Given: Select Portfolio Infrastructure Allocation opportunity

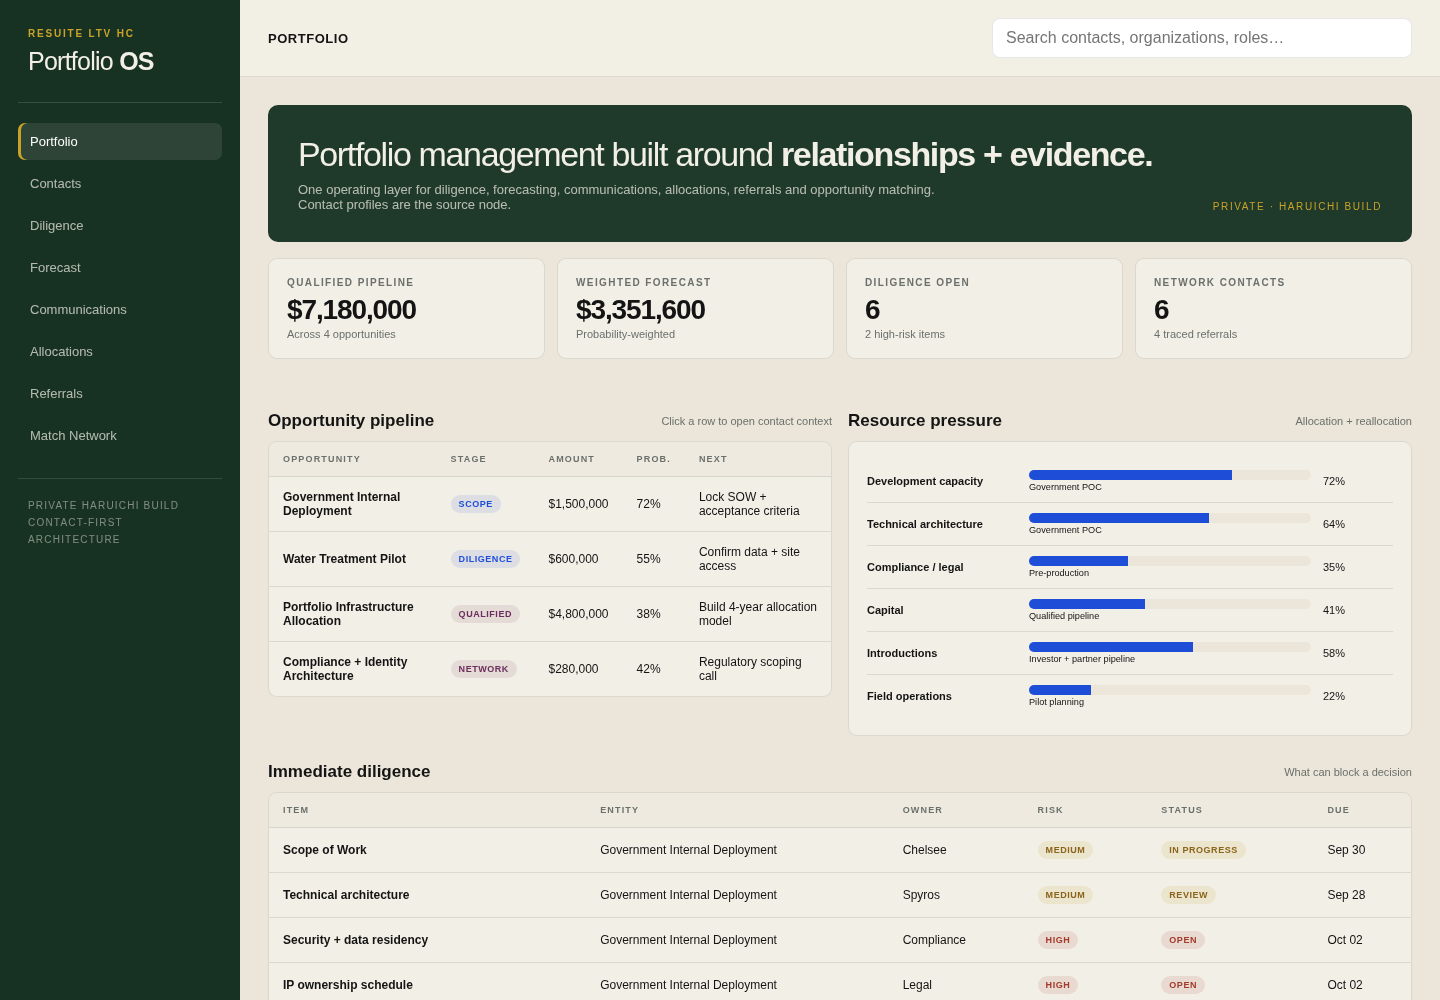Looking at the screenshot, I should [x=550, y=614].
